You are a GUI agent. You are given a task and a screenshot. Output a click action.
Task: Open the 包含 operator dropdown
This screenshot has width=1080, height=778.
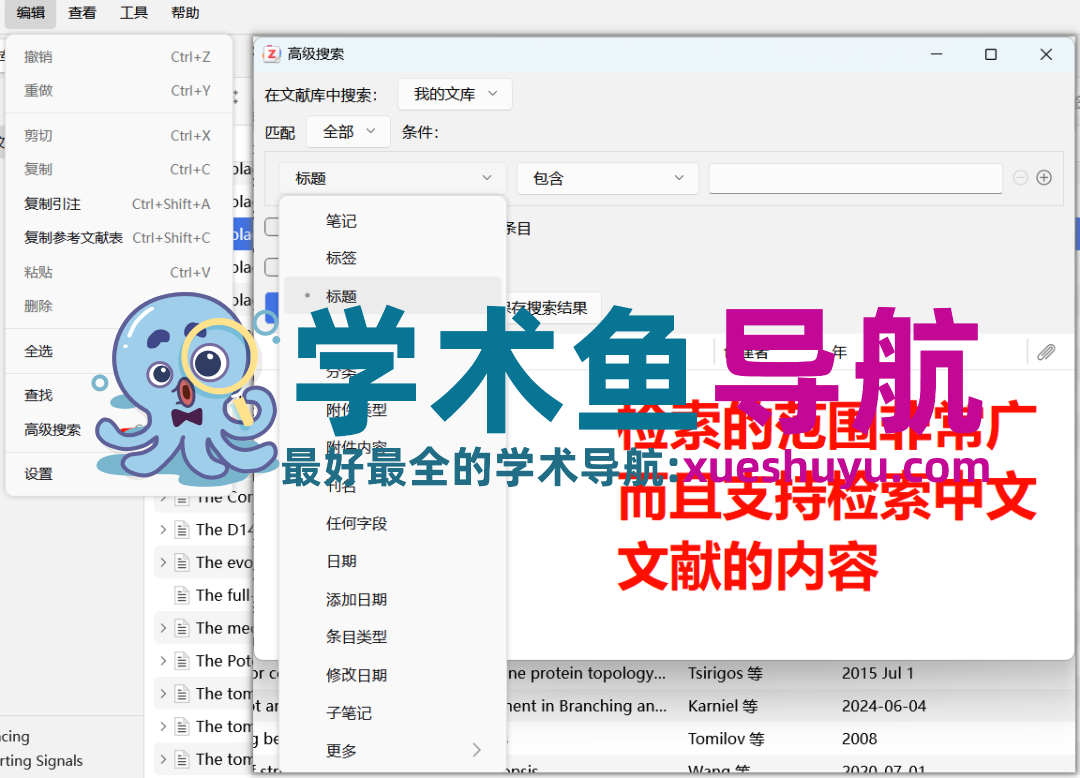(608, 178)
